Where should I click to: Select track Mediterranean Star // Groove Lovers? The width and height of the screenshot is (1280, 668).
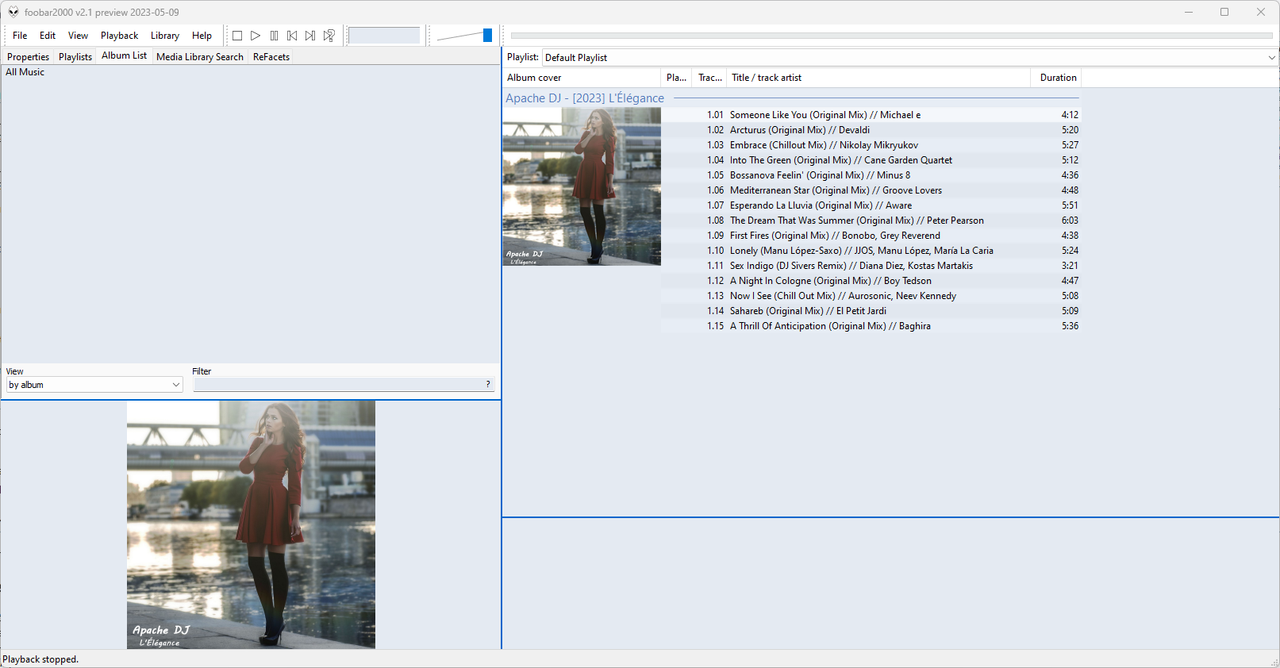tap(871, 190)
